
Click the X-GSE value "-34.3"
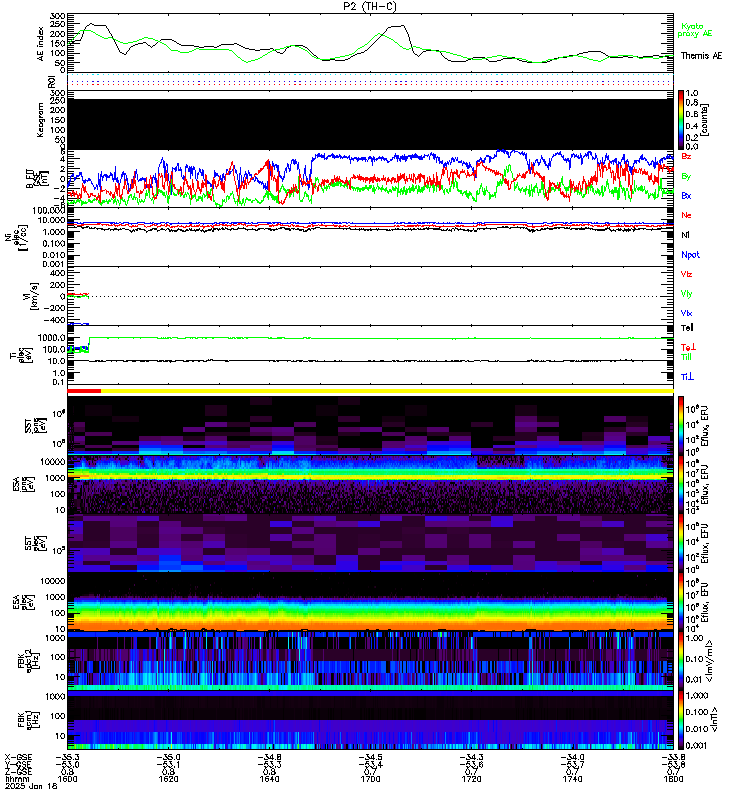(x=471, y=757)
